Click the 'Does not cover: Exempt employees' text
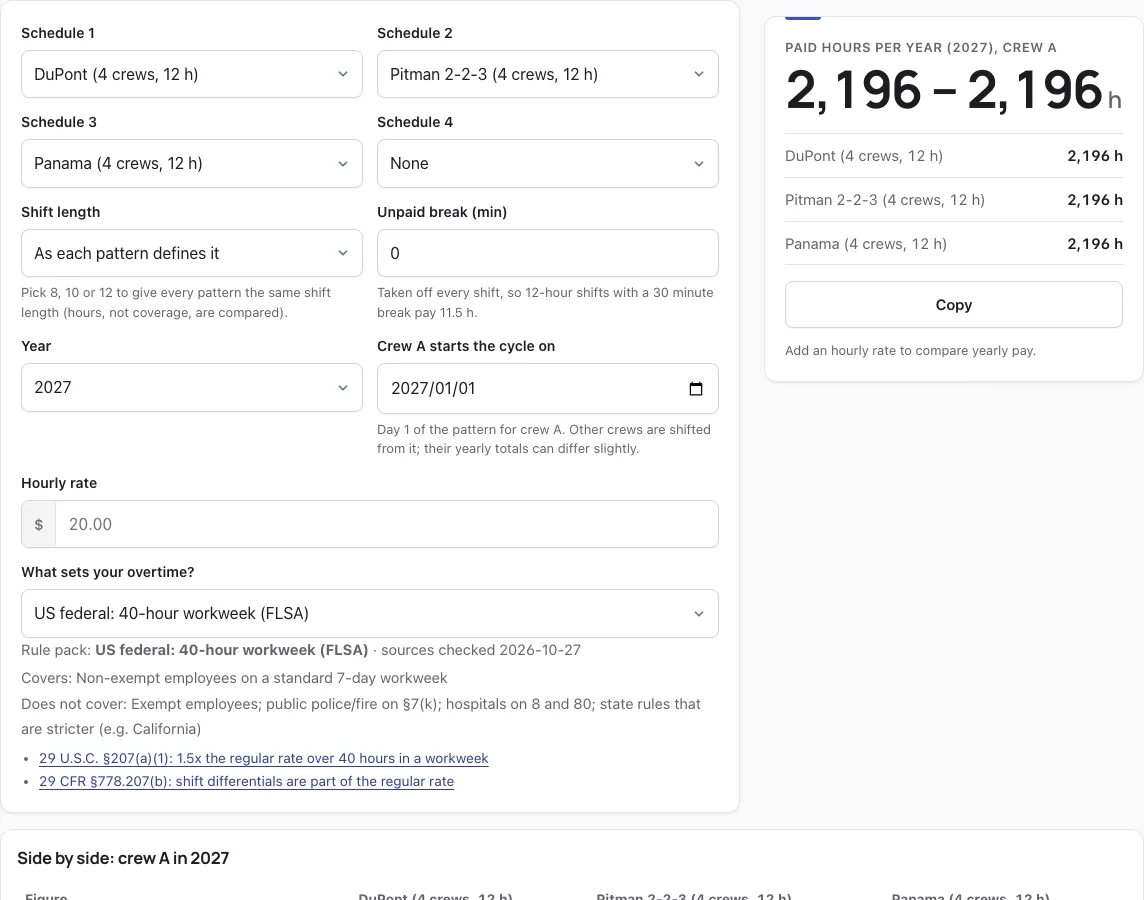This screenshot has width=1144, height=900. click(361, 716)
